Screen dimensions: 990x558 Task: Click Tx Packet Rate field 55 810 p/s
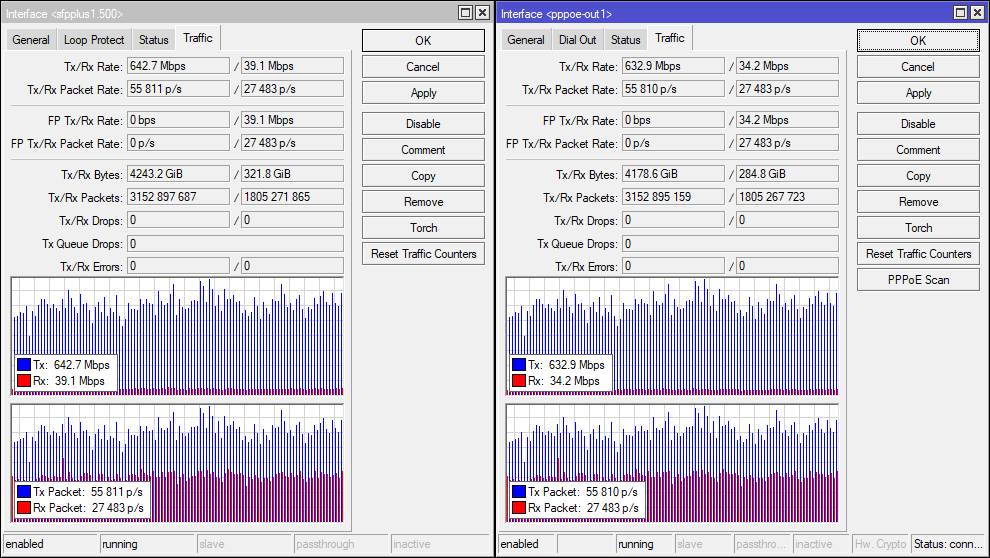(x=674, y=89)
